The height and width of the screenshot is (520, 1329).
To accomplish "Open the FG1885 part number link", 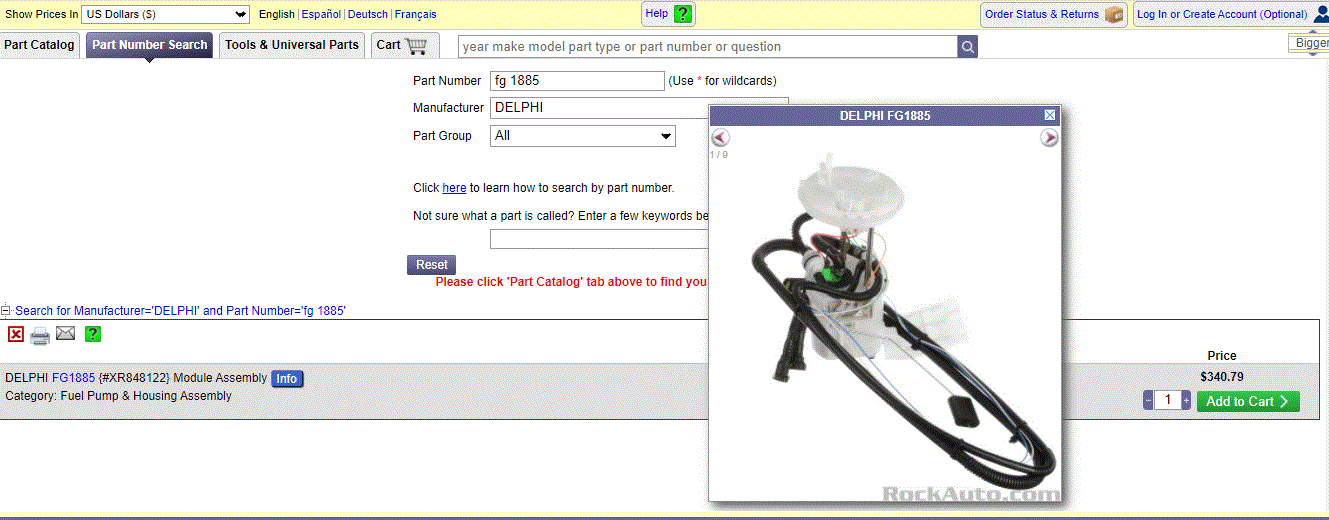I will tap(73, 378).
